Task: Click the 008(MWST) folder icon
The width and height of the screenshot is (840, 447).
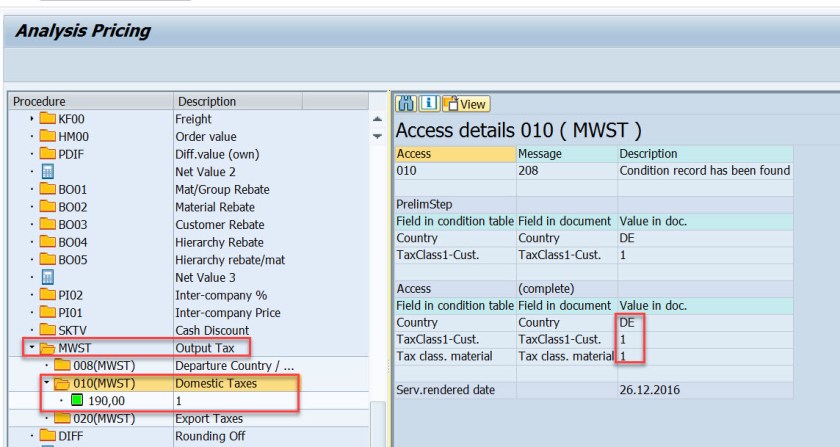Action: click(x=62, y=365)
